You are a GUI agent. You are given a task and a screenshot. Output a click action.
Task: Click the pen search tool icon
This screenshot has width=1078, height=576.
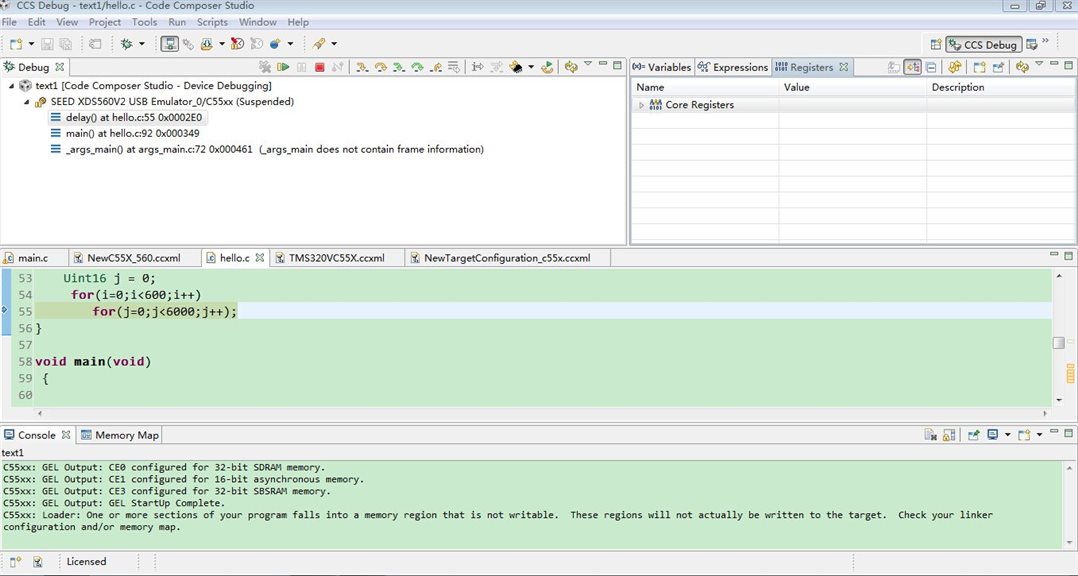(x=318, y=44)
